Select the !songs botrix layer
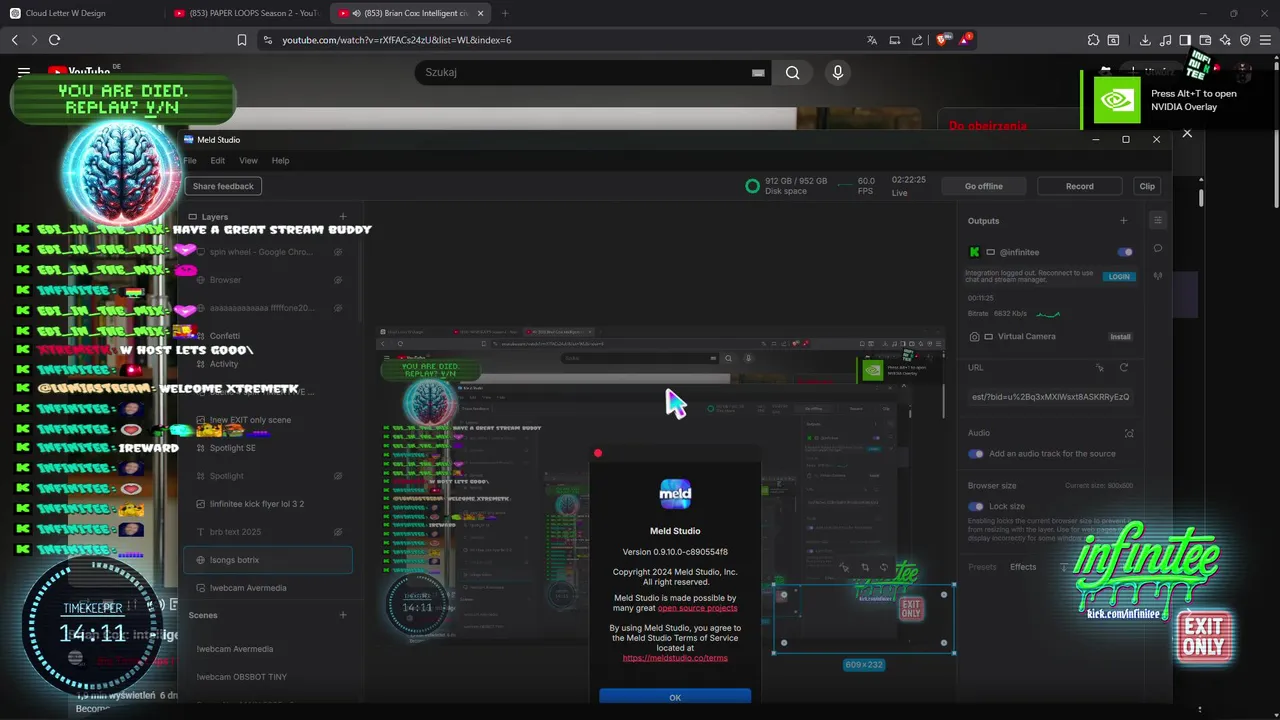This screenshot has height=720, width=1280. point(268,560)
